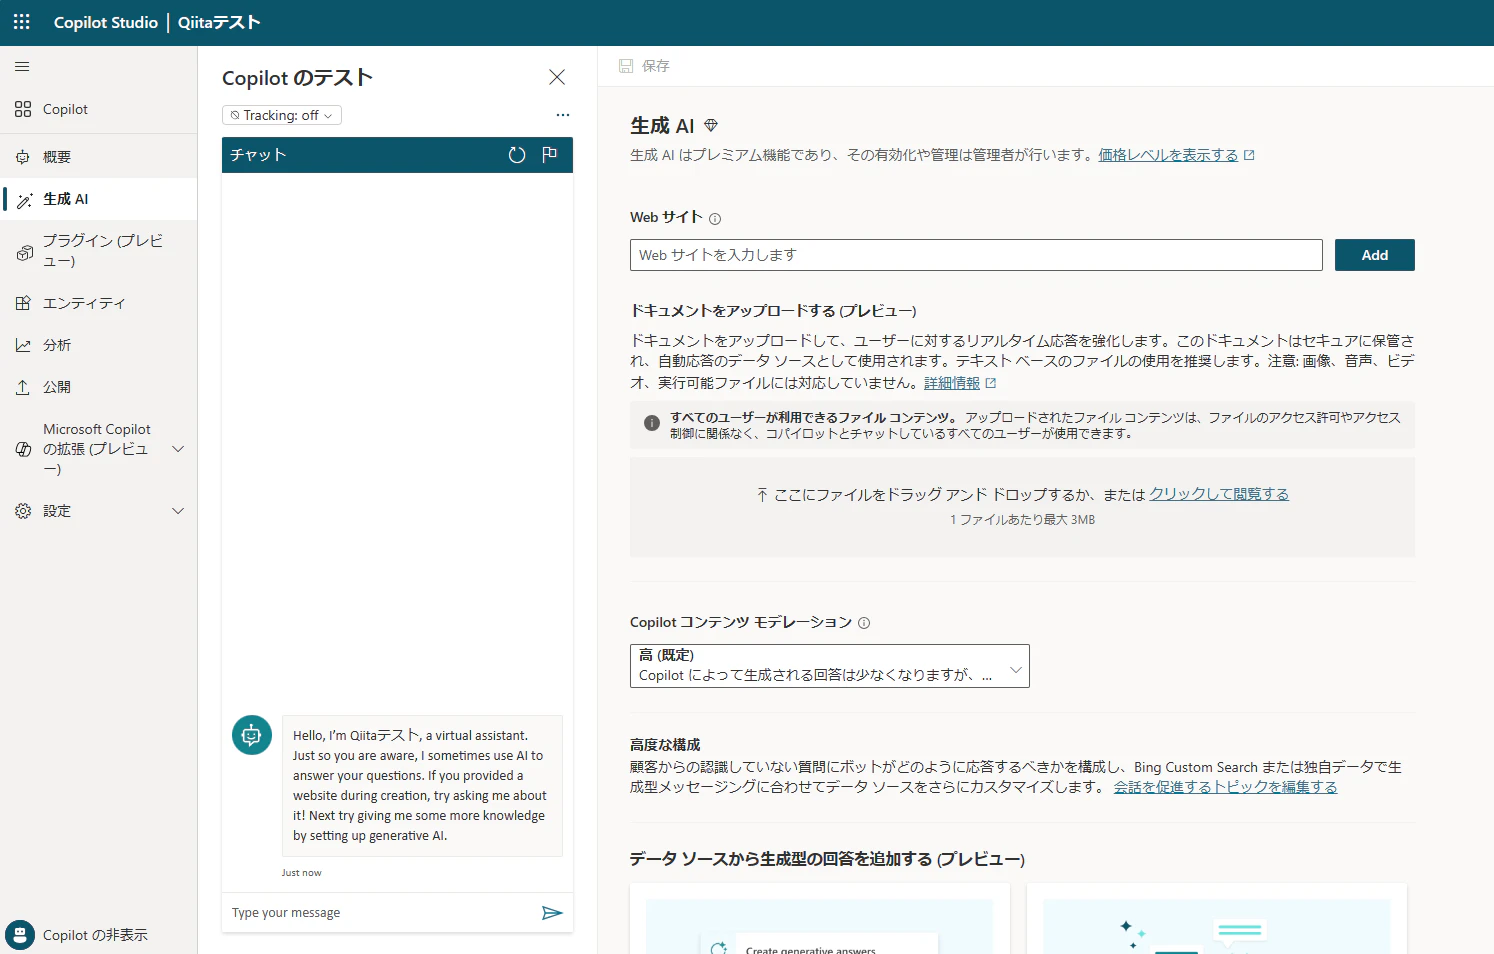Click the クリックして閲覧する browse link
The width and height of the screenshot is (1494, 954).
[1219, 494]
